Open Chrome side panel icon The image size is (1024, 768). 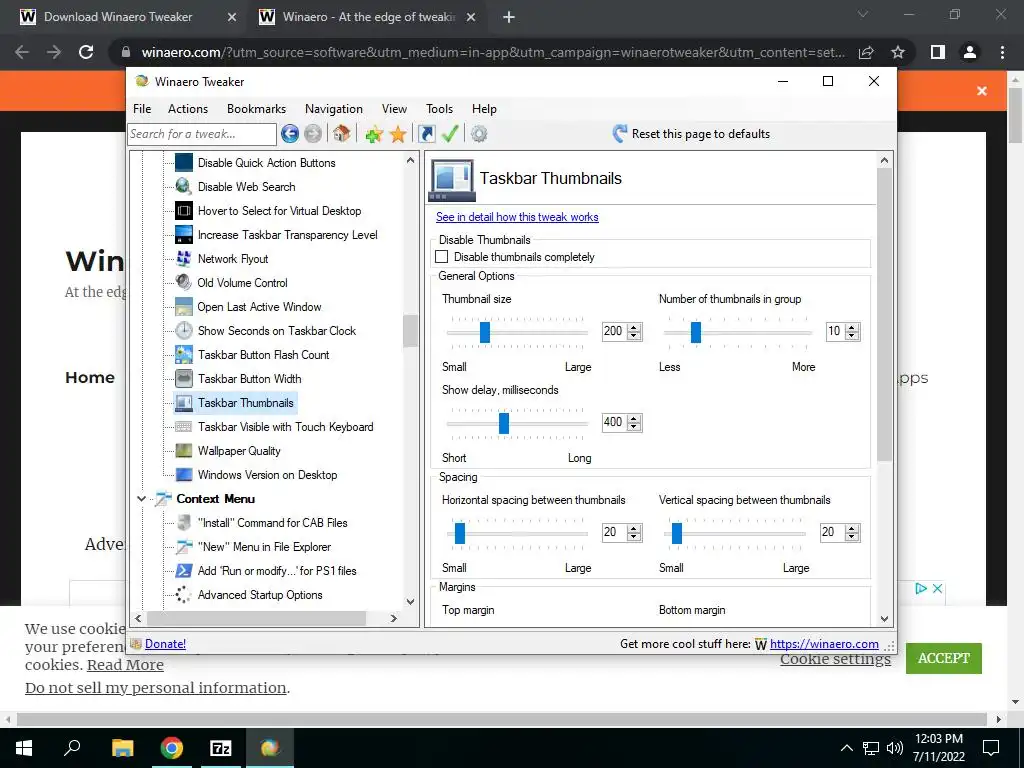pyautogui.click(x=938, y=52)
